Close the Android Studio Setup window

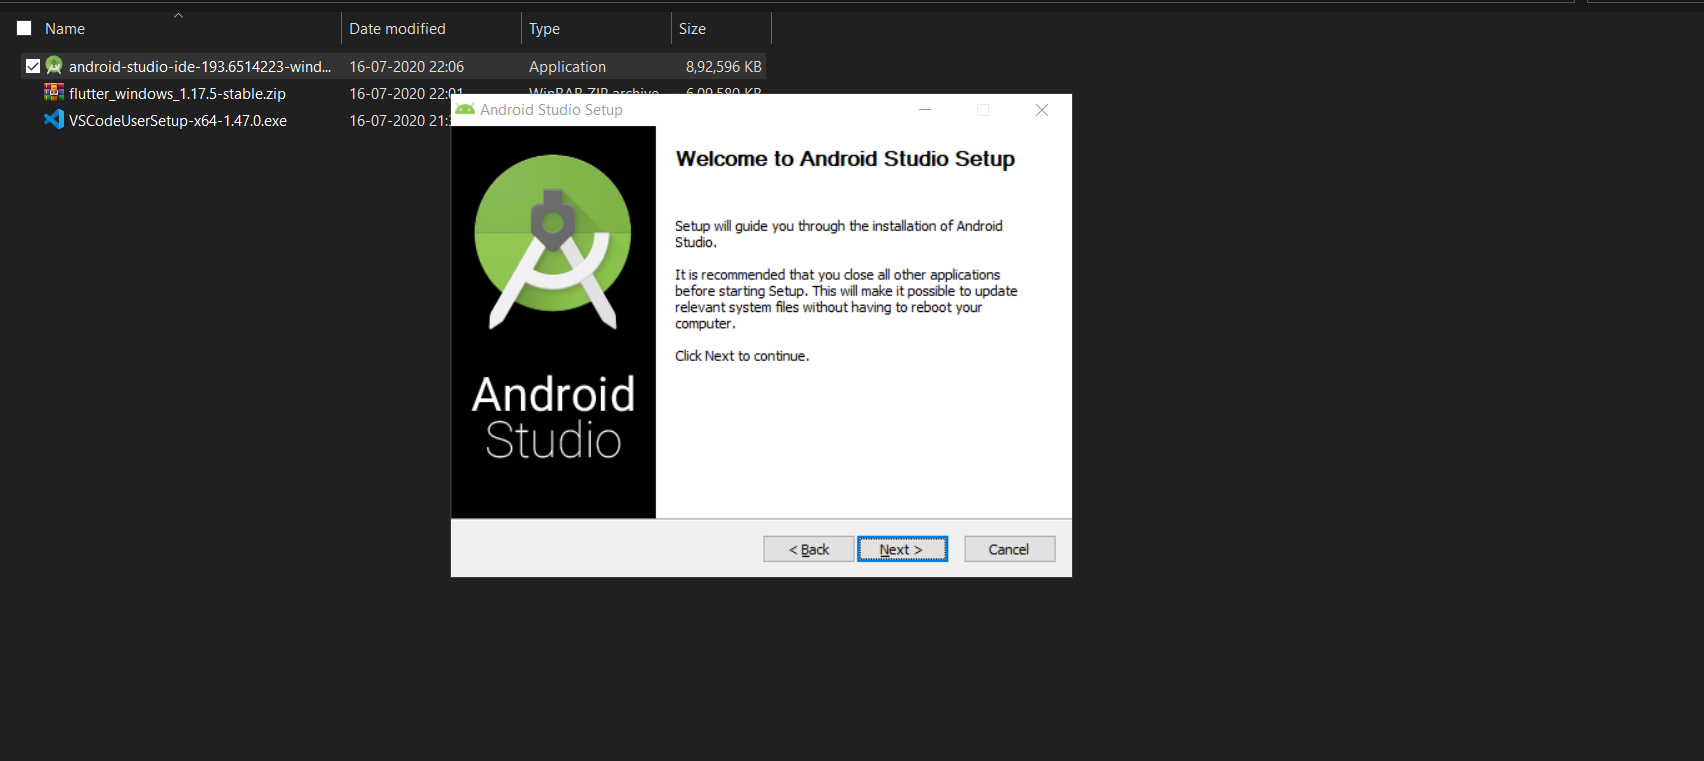coord(1042,110)
